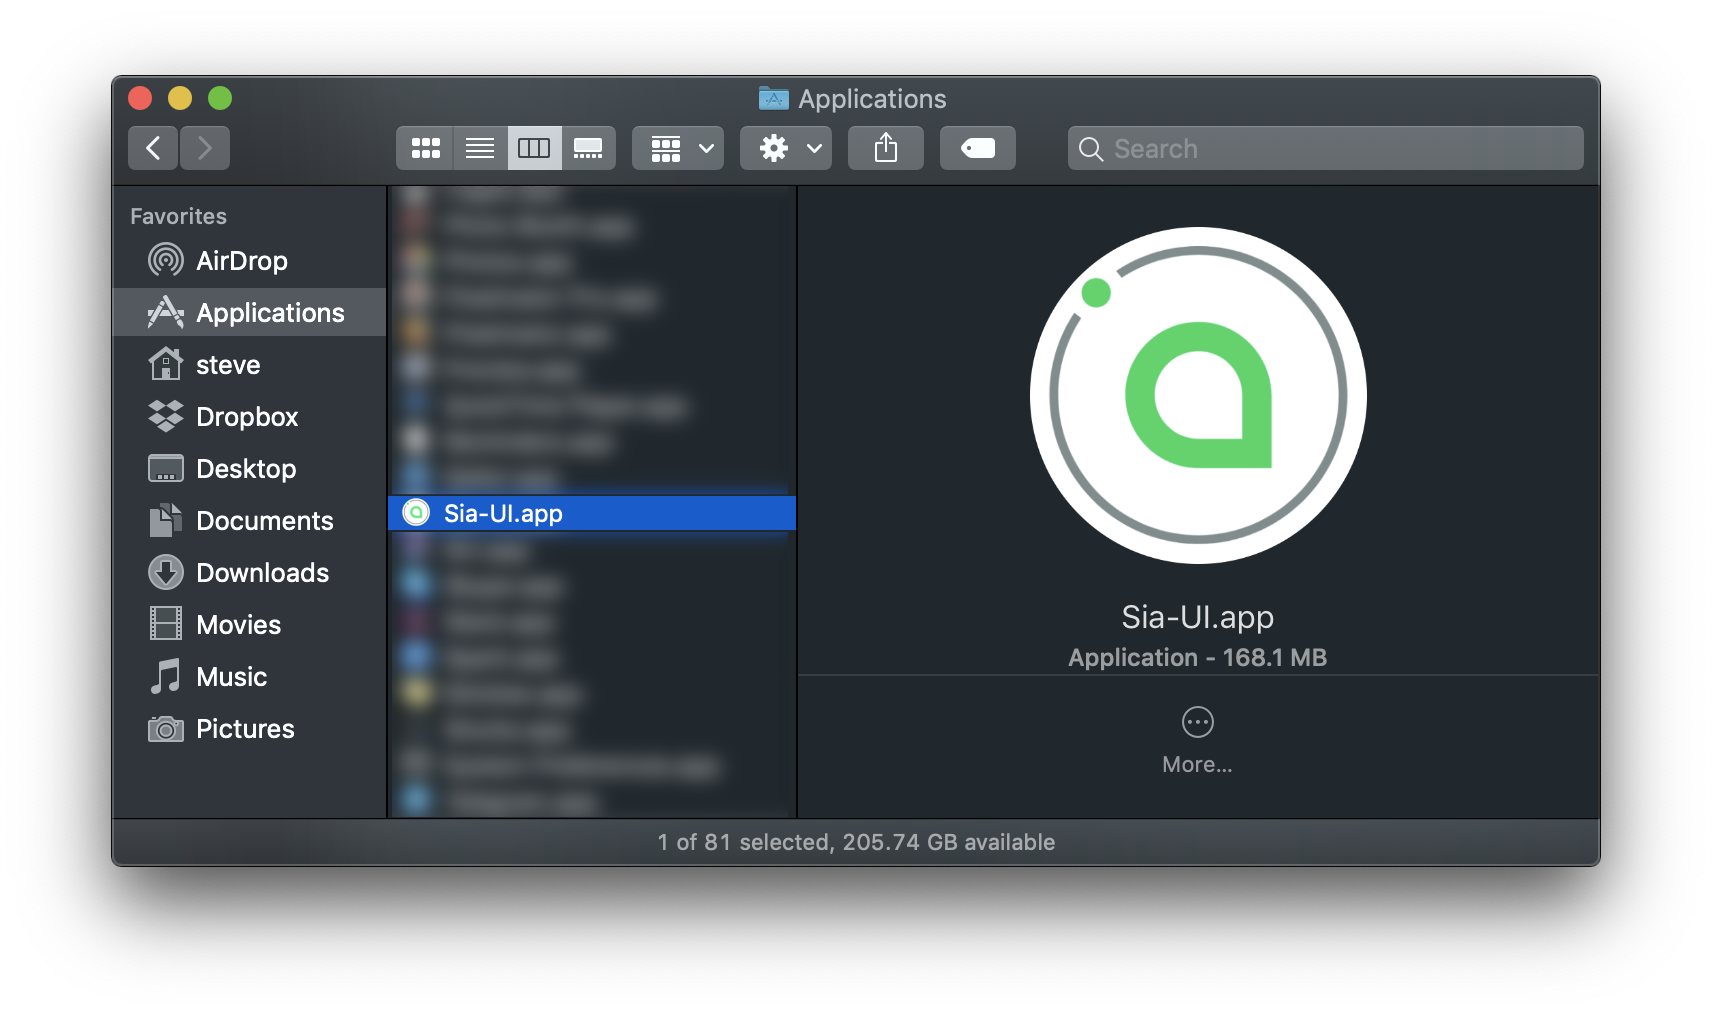Click the Favorites sidebar heading

178,216
